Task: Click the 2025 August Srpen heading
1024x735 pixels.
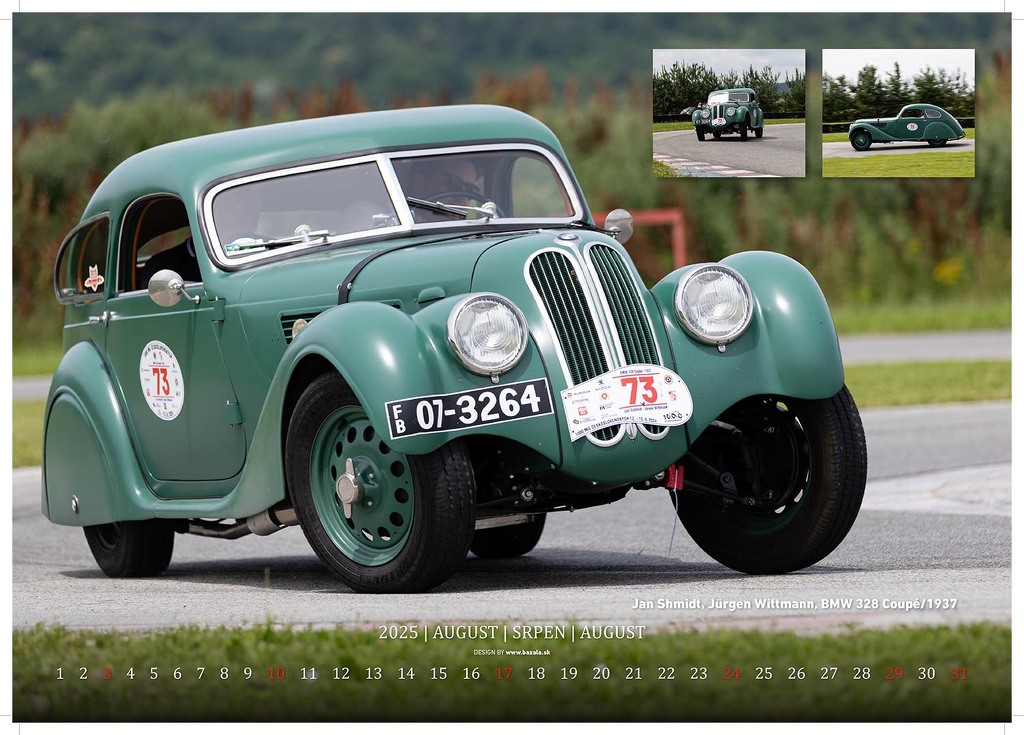Action: click(511, 632)
